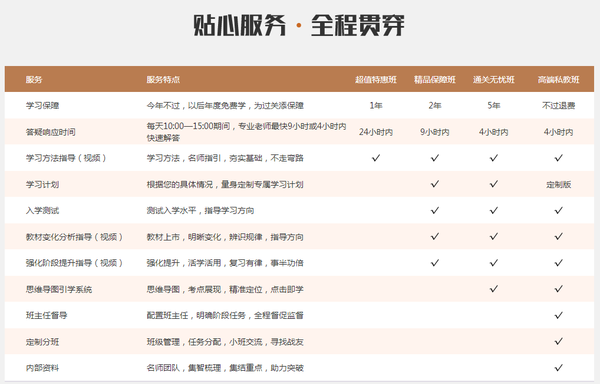Click 精品保障班 checkmark for 强化阶段提升指导
This screenshot has width=600, height=384.
click(x=435, y=262)
